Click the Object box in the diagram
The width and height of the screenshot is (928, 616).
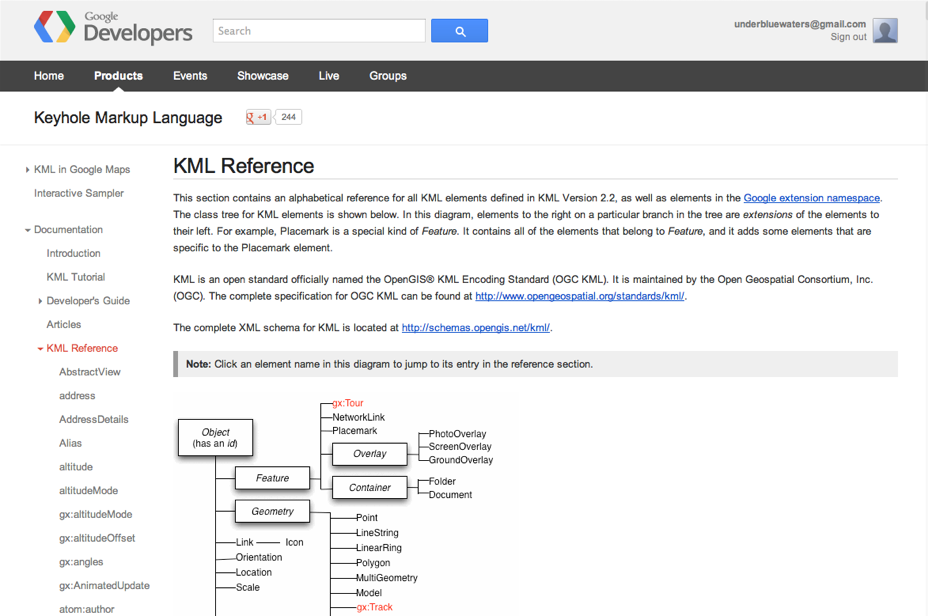click(x=215, y=437)
